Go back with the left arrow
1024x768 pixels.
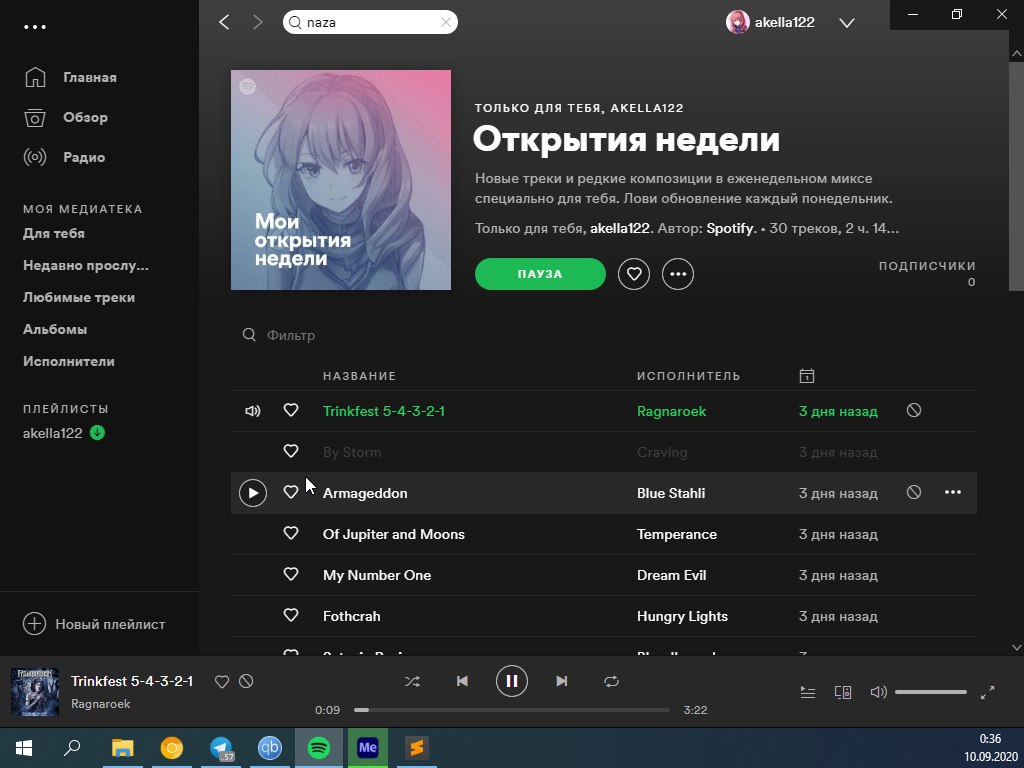tap(224, 22)
